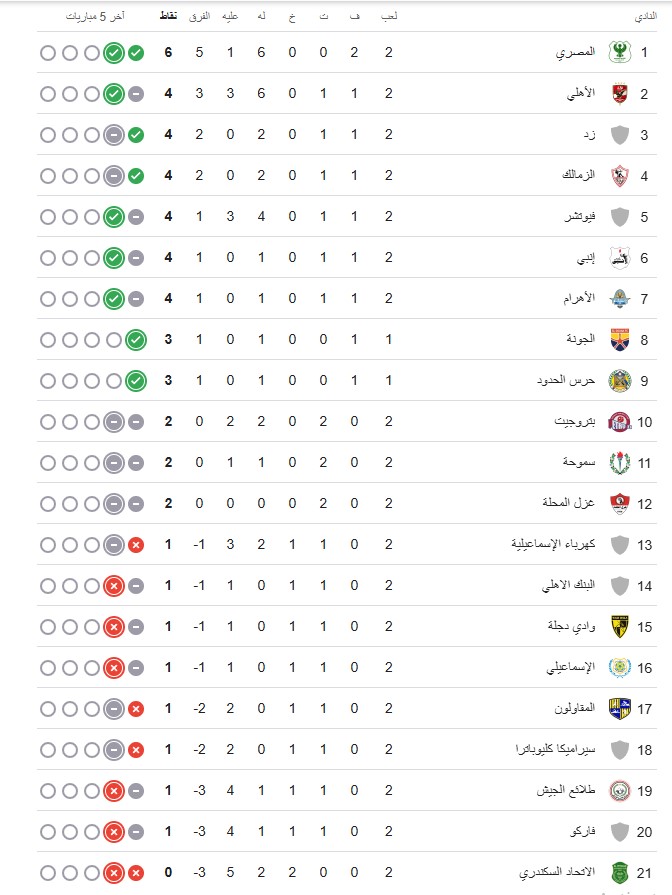Open الإسماعيلي team name link
This screenshot has width=672, height=895.
[x=571, y=667]
